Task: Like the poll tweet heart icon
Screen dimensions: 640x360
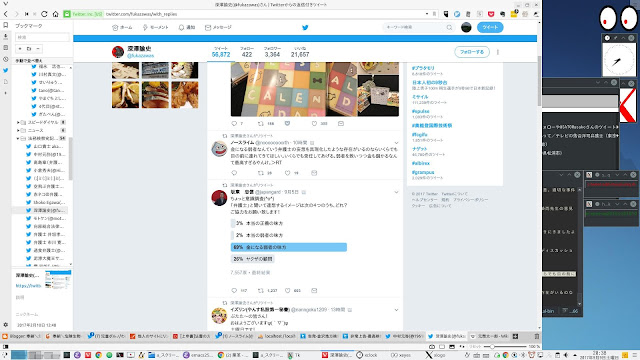Action: pos(287,291)
